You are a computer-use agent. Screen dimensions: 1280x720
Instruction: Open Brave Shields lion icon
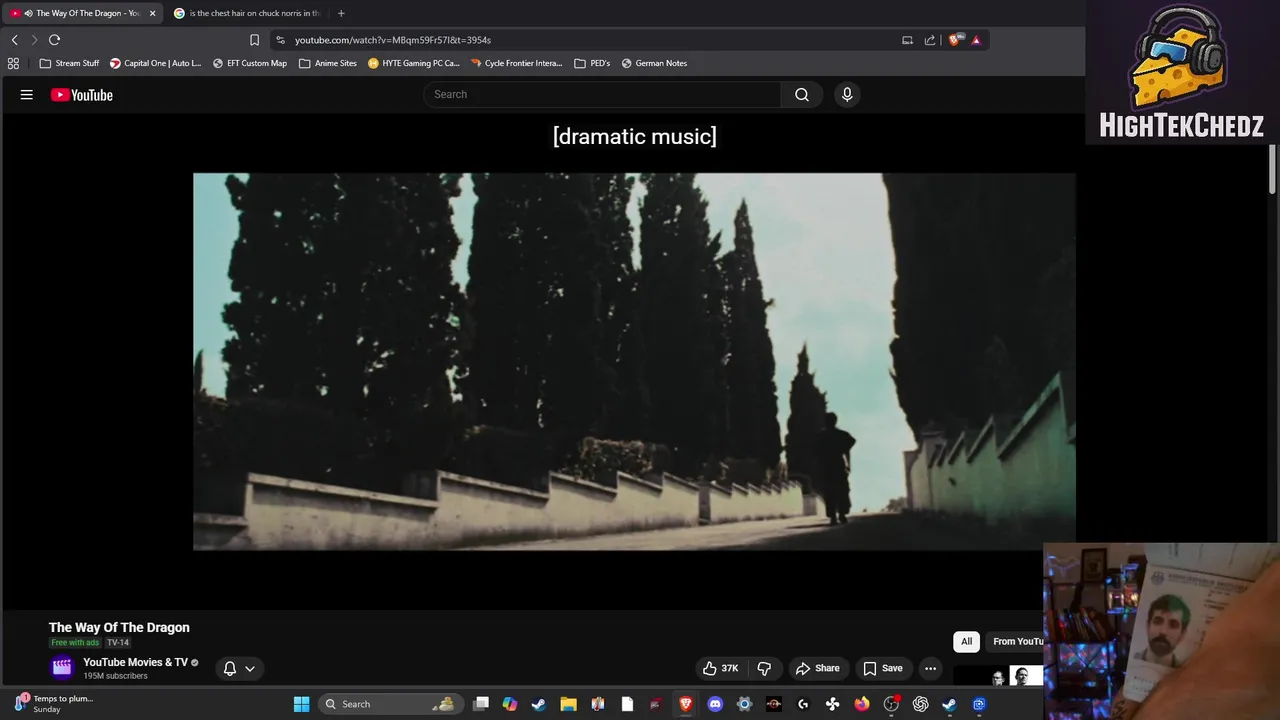(955, 40)
